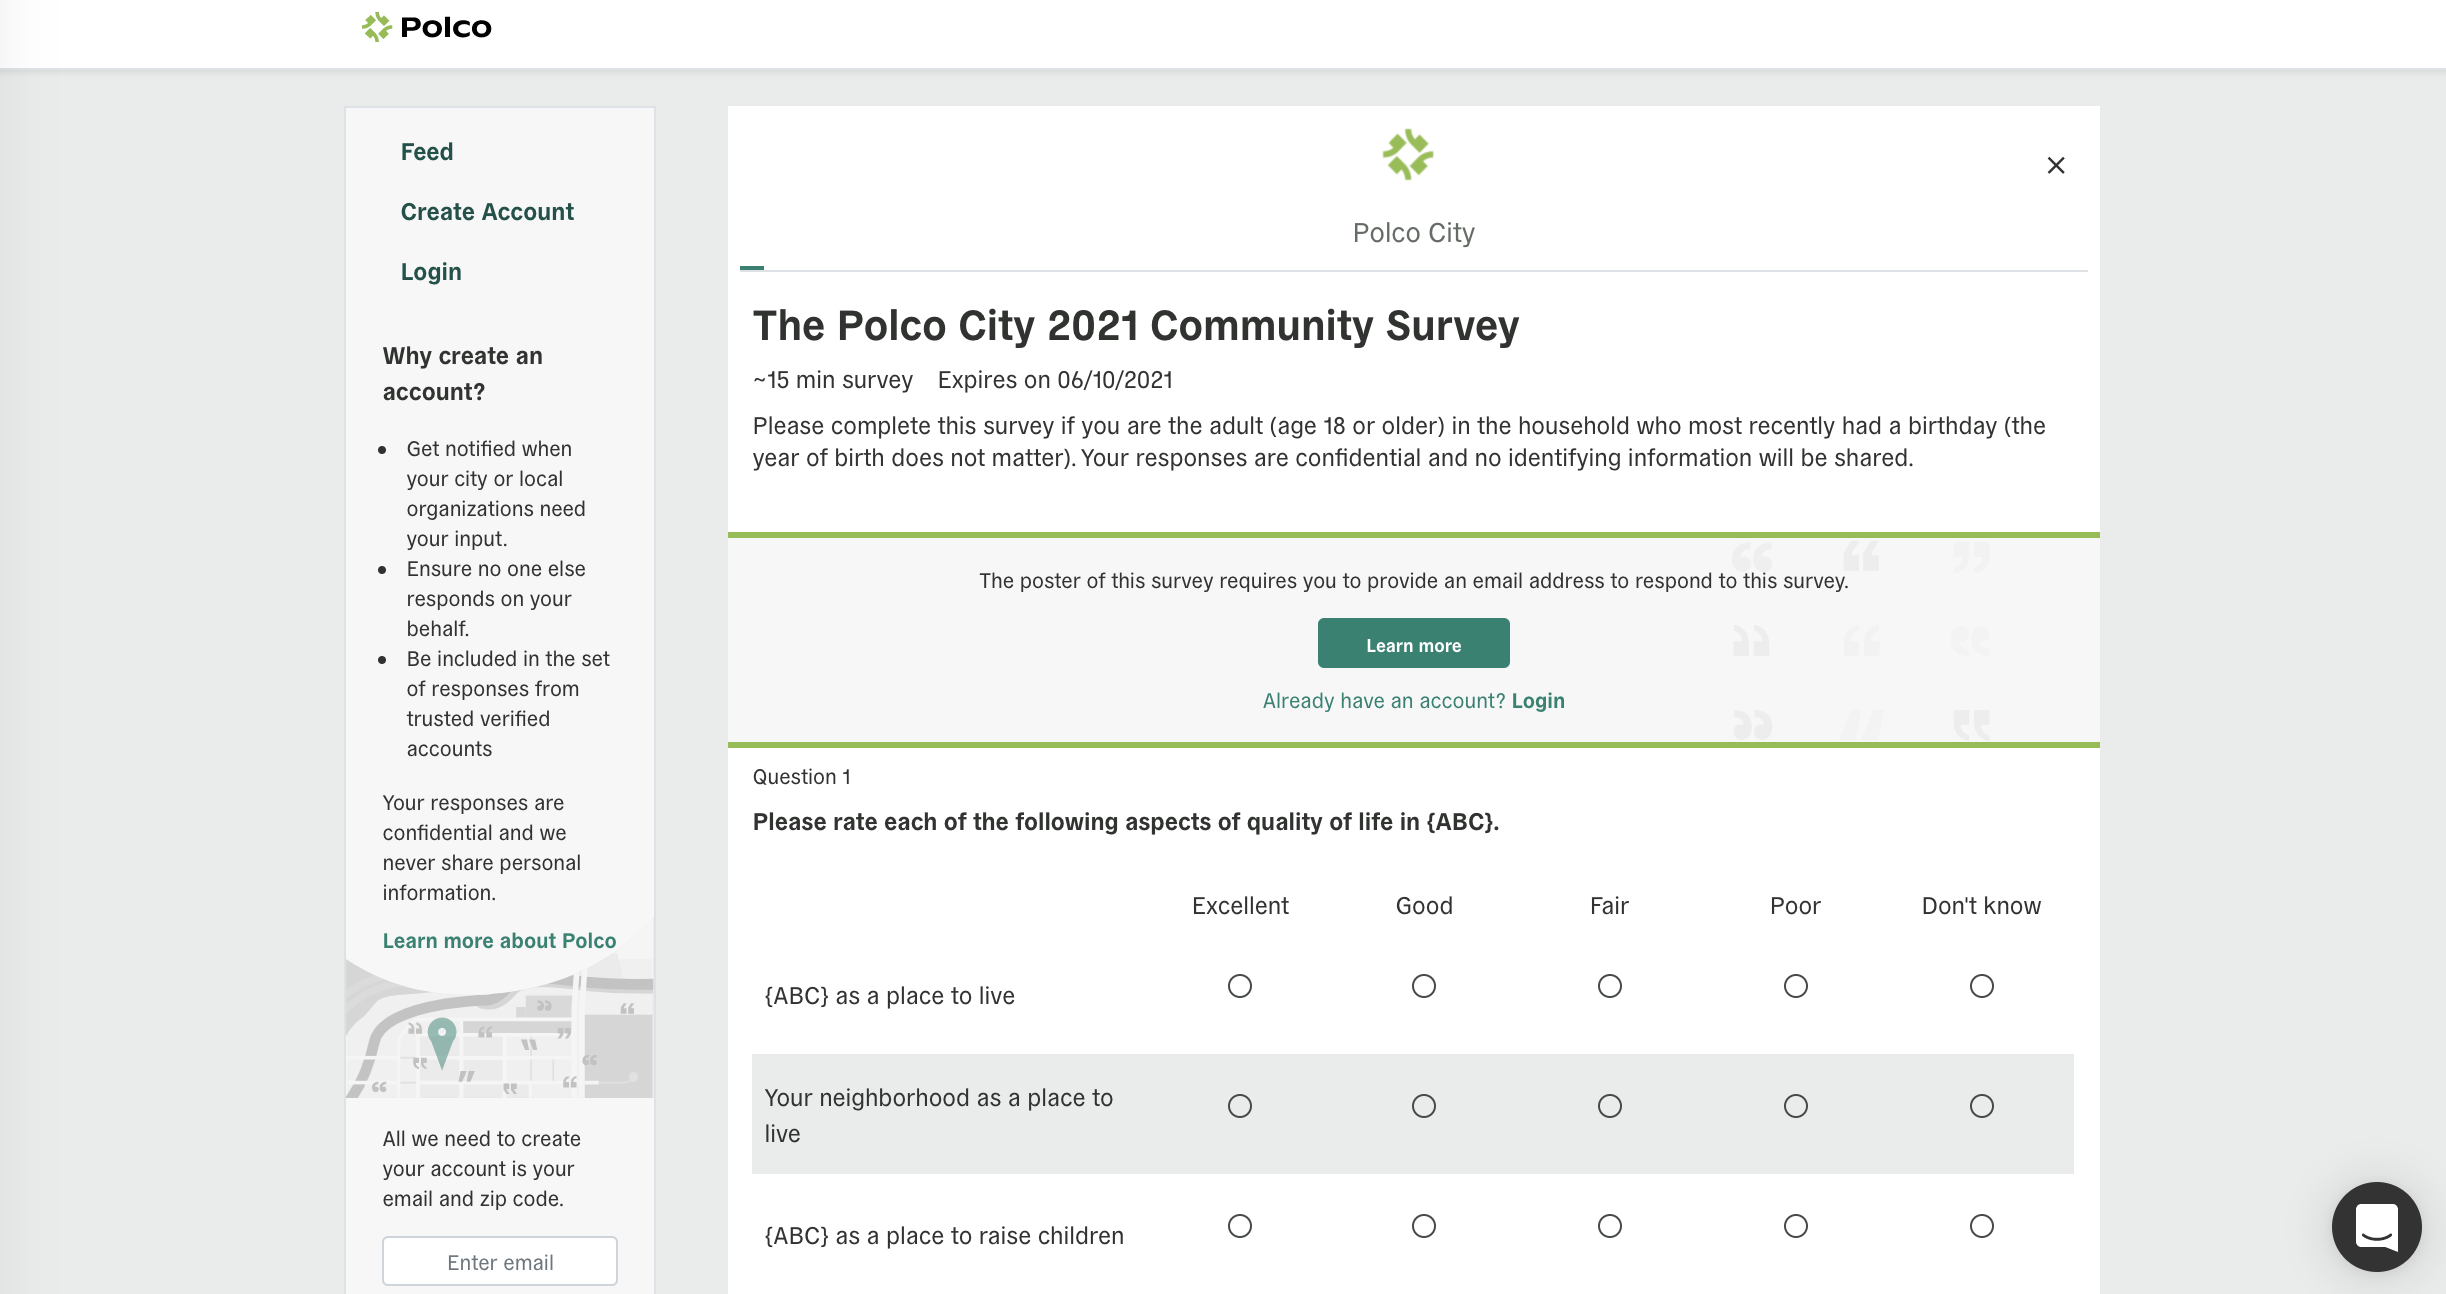Rate 'Your neighborhood as a place to live' Good
The image size is (2446, 1294).
pyautogui.click(x=1424, y=1106)
